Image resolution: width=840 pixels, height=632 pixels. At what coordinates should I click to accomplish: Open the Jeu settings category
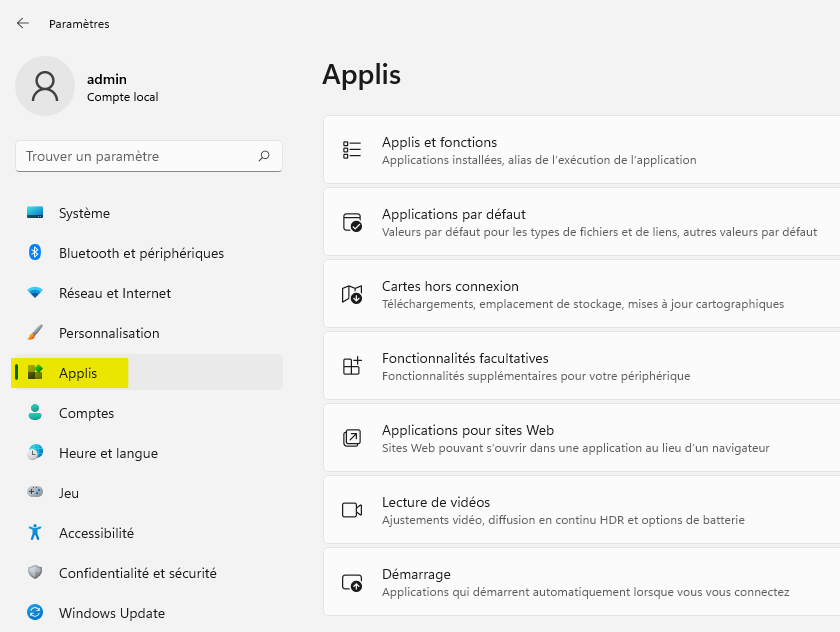(68, 493)
